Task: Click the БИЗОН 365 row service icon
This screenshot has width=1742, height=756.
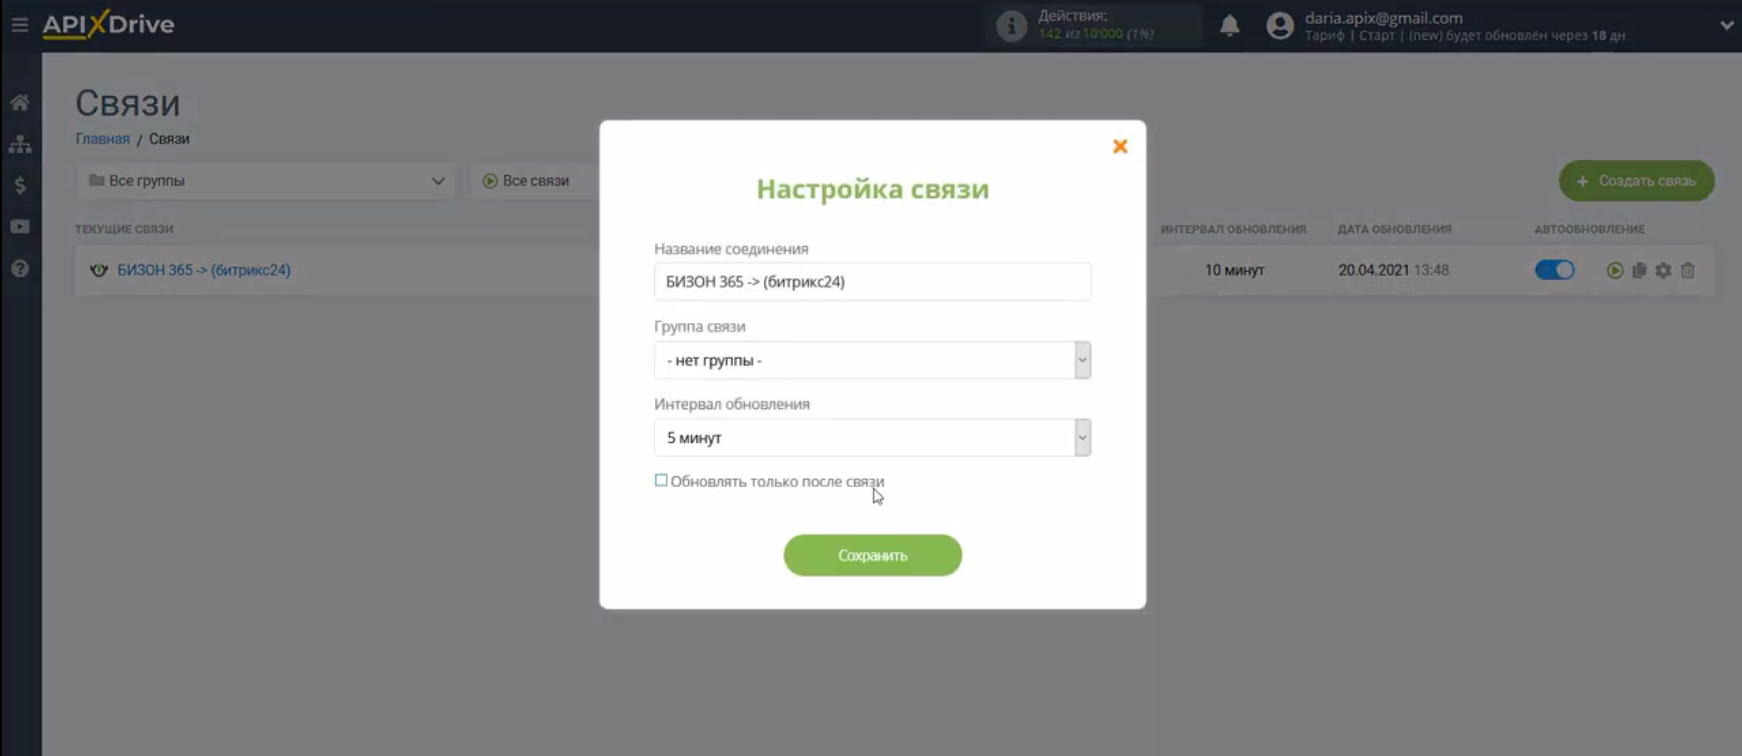Action: point(98,270)
